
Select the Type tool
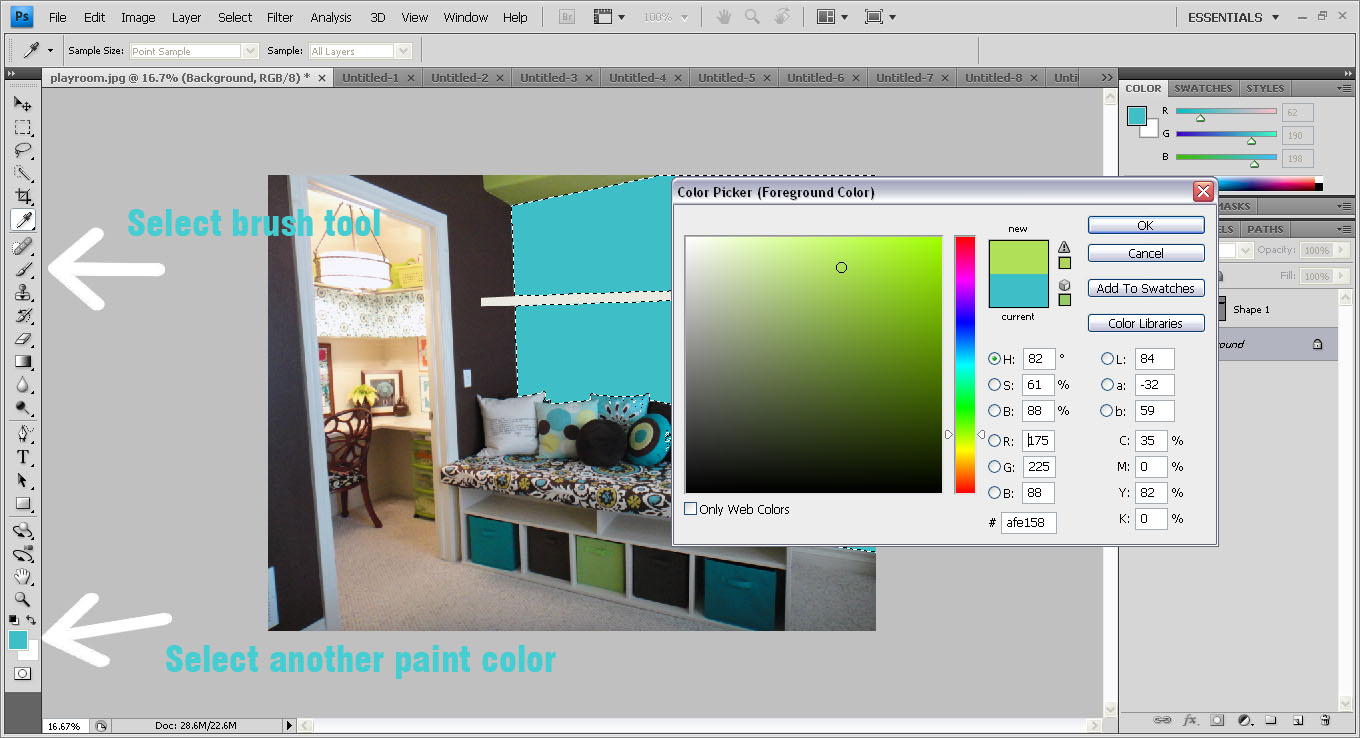click(22, 457)
